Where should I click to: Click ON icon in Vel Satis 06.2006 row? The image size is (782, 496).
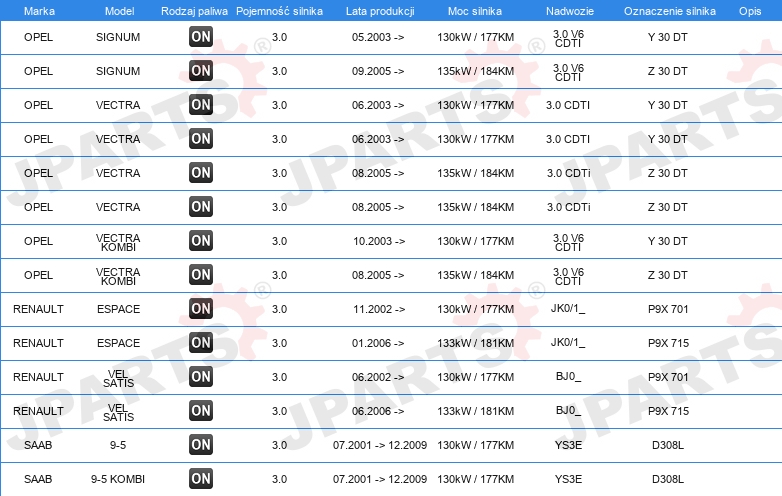201,411
